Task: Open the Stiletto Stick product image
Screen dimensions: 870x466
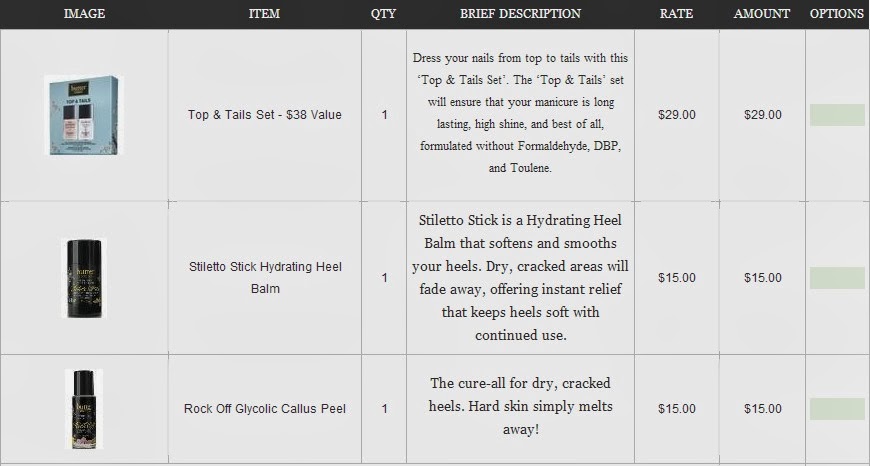Action: [84, 278]
